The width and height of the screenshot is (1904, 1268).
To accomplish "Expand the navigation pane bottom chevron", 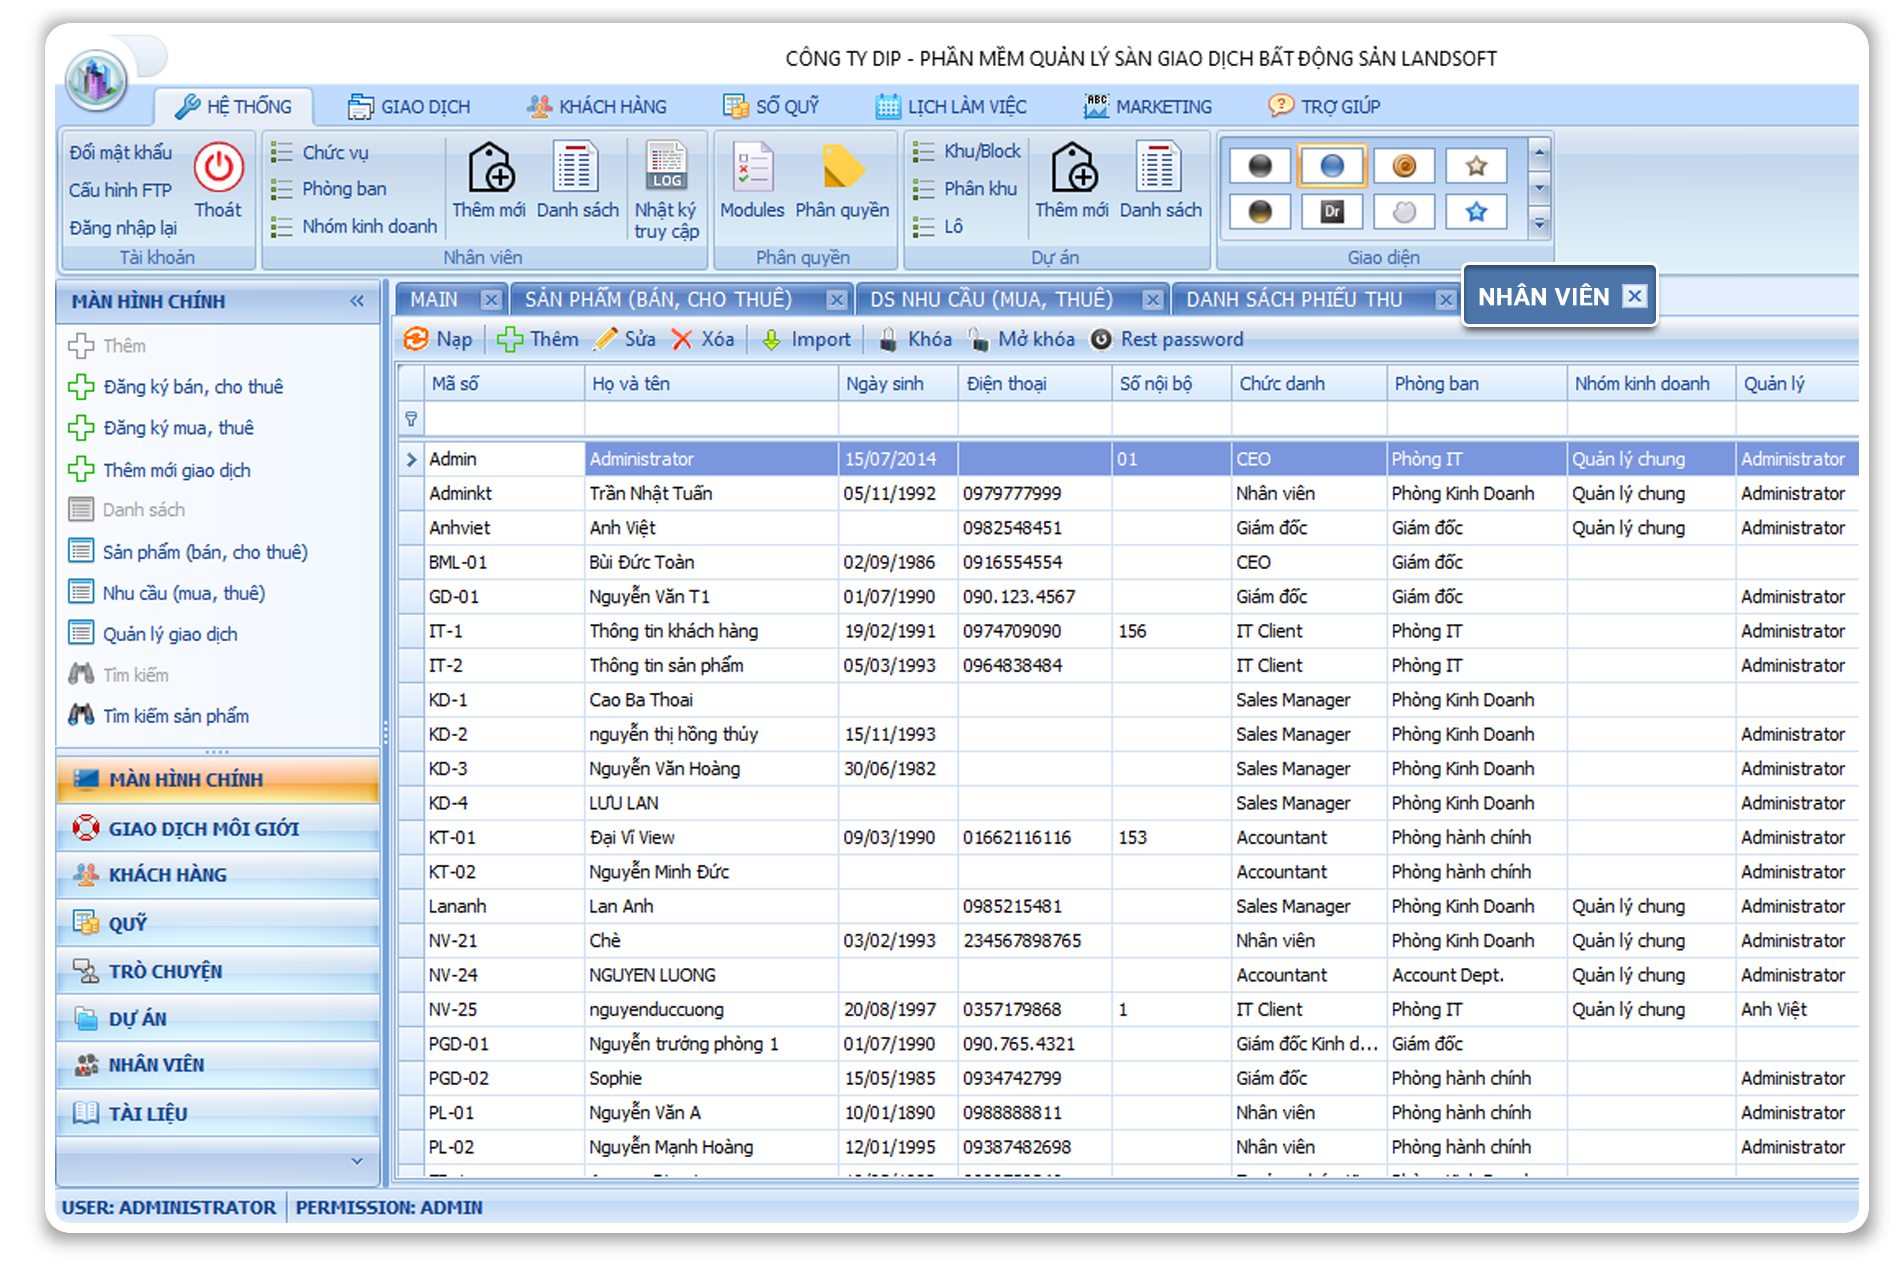I will [x=357, y=1161].
